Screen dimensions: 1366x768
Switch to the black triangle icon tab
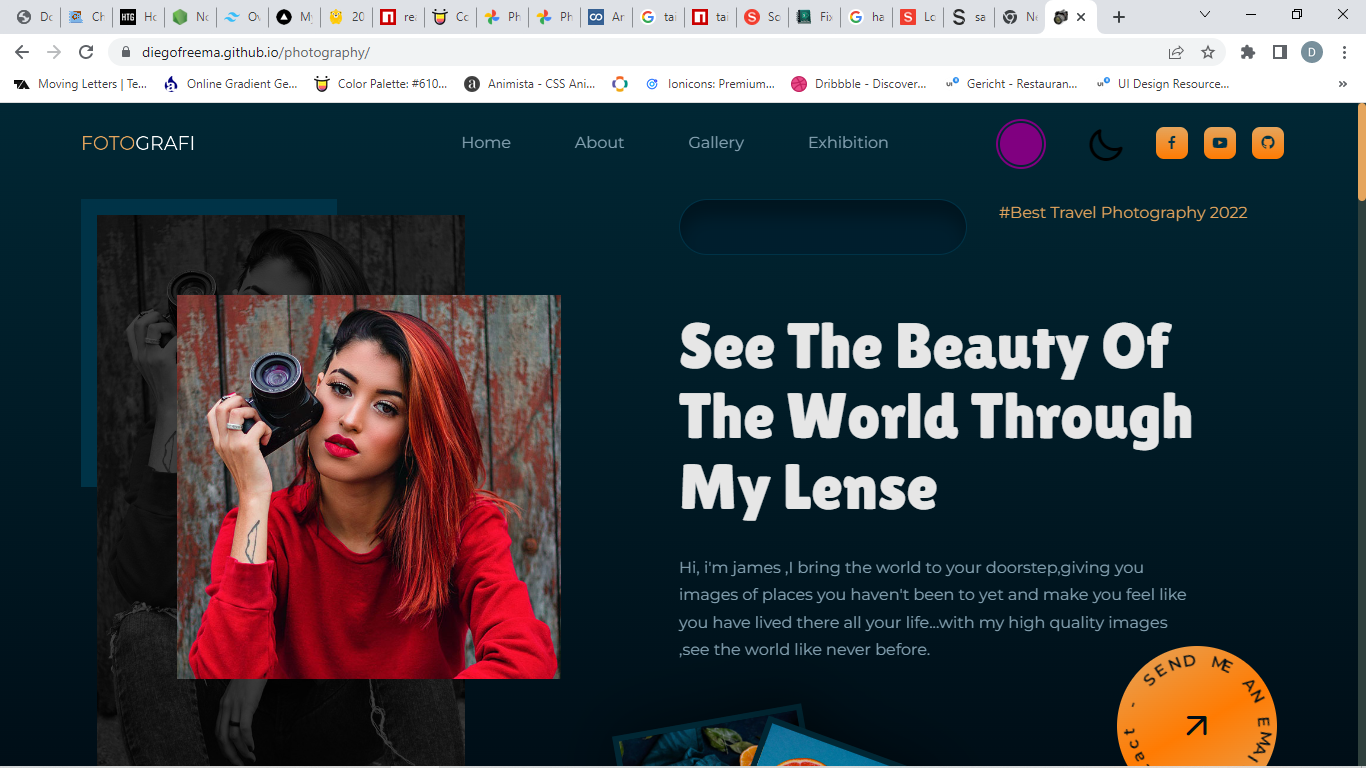tap(294, 17)
